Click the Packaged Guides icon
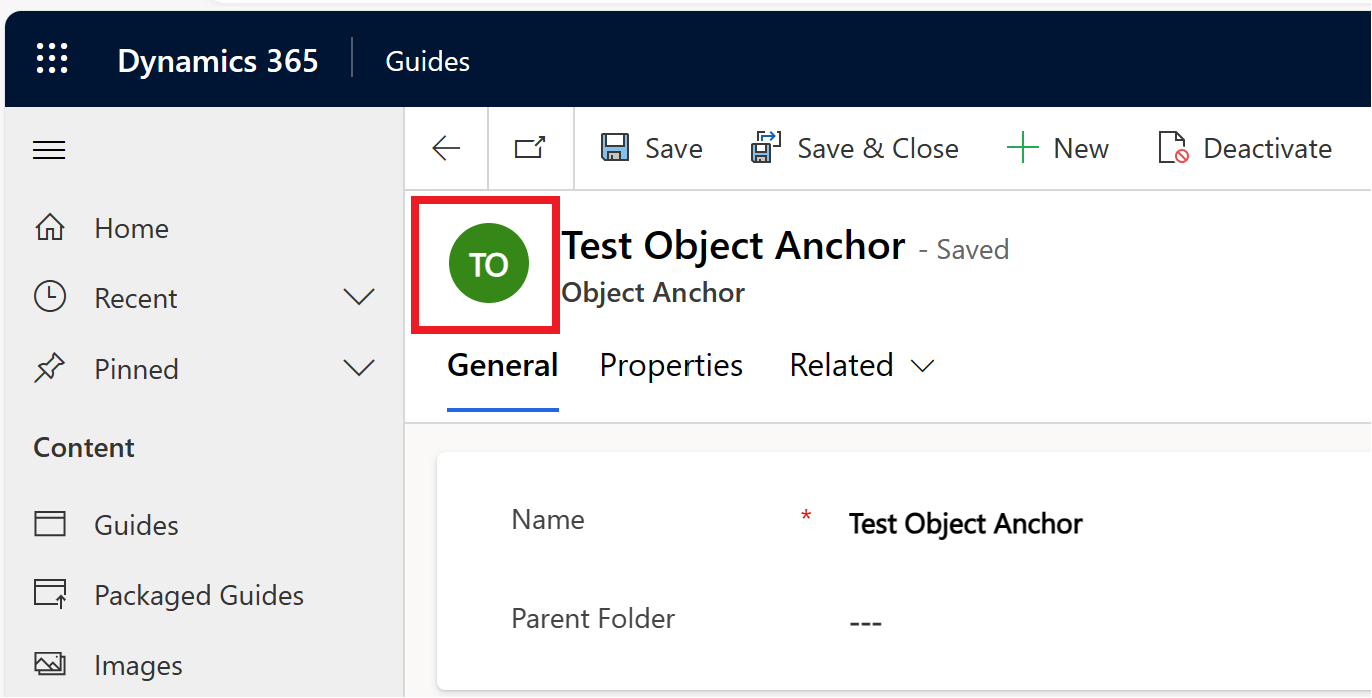This screenshot has height=698, width=1372. coord(49,594)
